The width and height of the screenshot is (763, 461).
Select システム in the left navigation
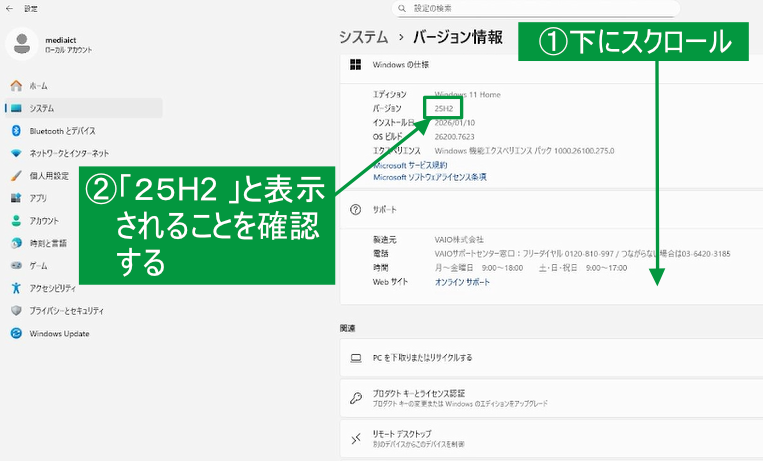[42, 108]
